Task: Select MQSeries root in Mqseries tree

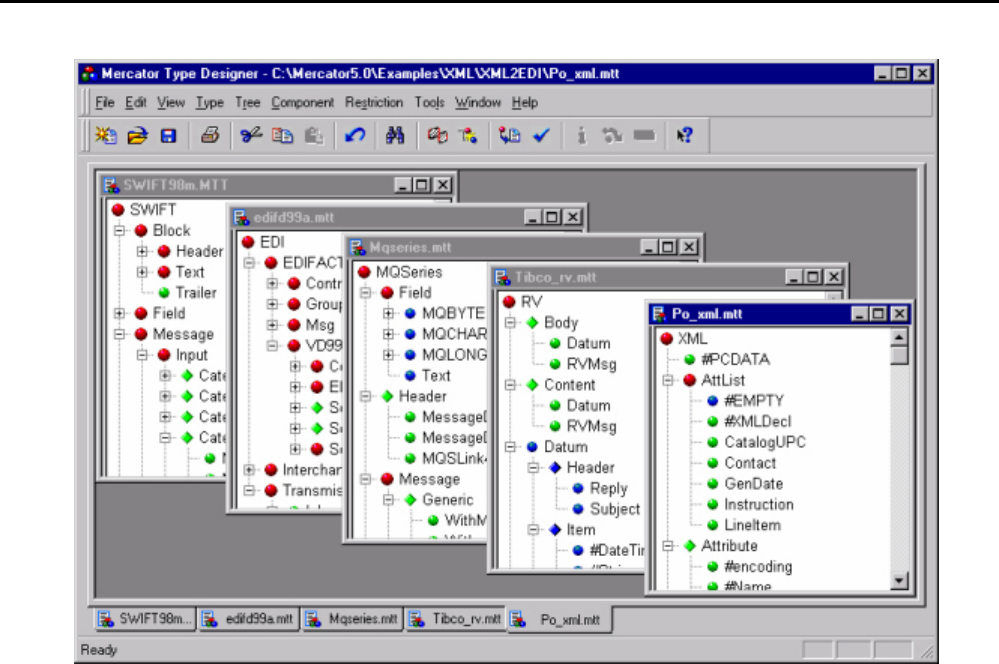Action: pyautogui.click(x=408, y=272)
